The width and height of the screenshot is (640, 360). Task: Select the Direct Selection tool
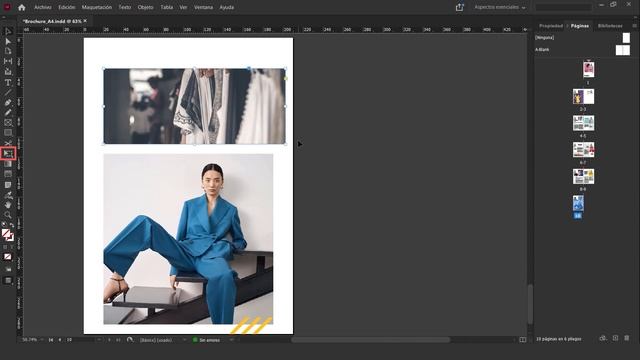click(x=8, y=41)
